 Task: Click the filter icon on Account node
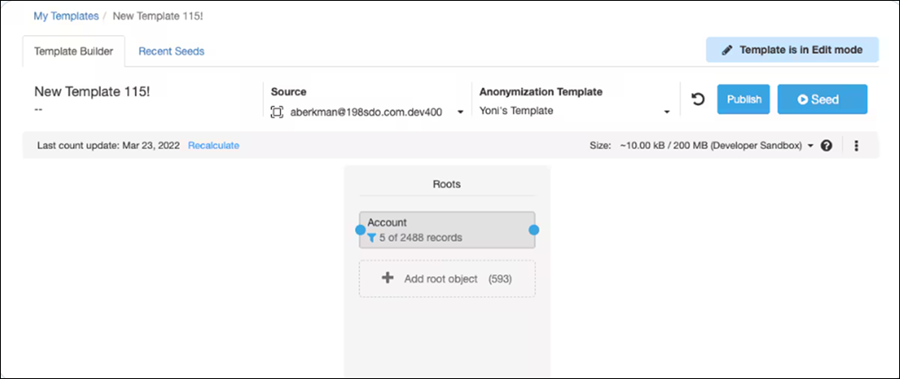371,238
